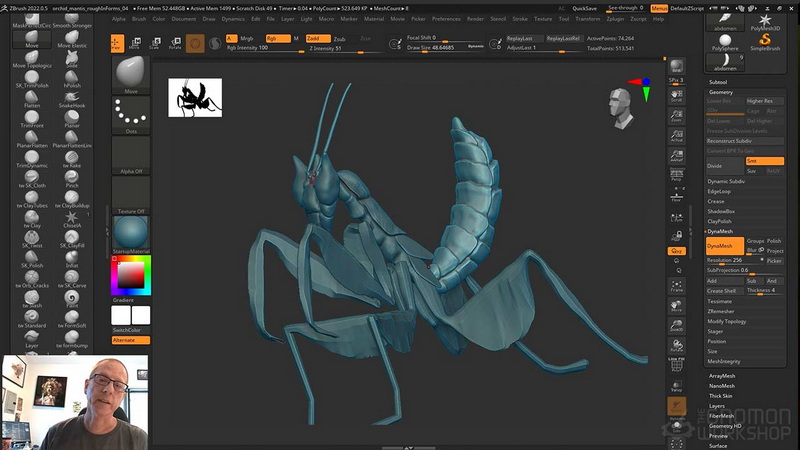Toggle the Alternate color button

click(131, 340)
